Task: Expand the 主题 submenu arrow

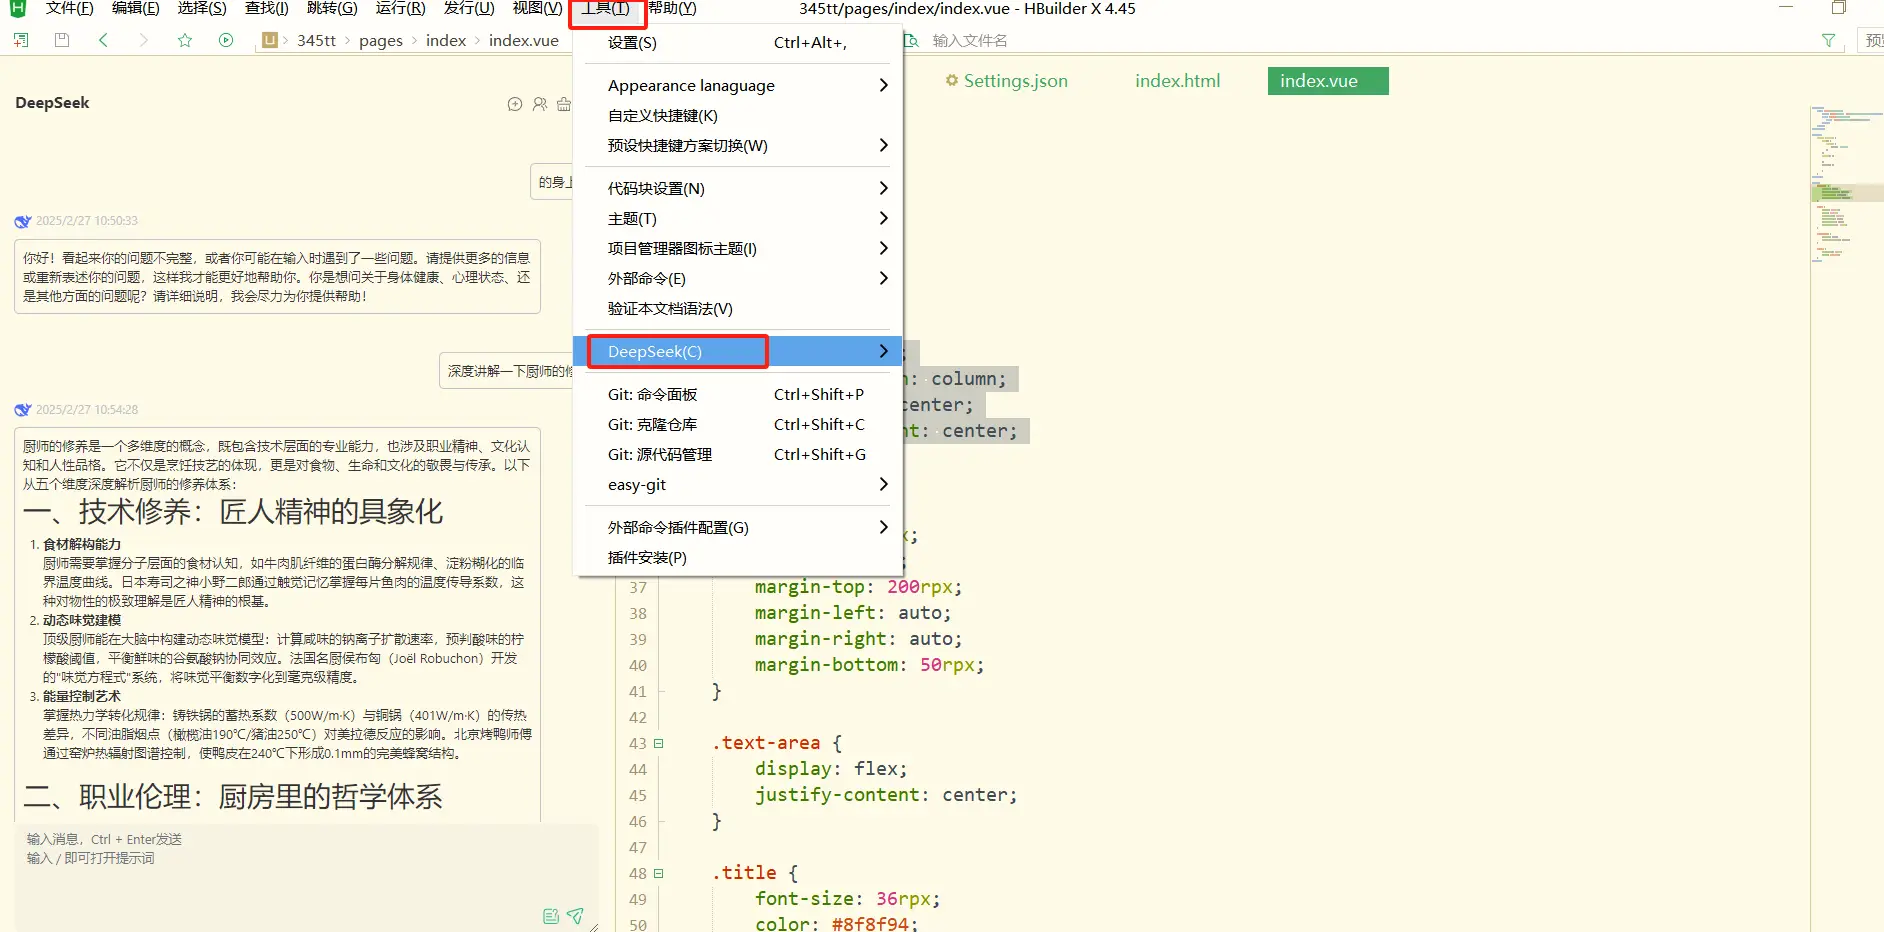Action: pos(883,218)
